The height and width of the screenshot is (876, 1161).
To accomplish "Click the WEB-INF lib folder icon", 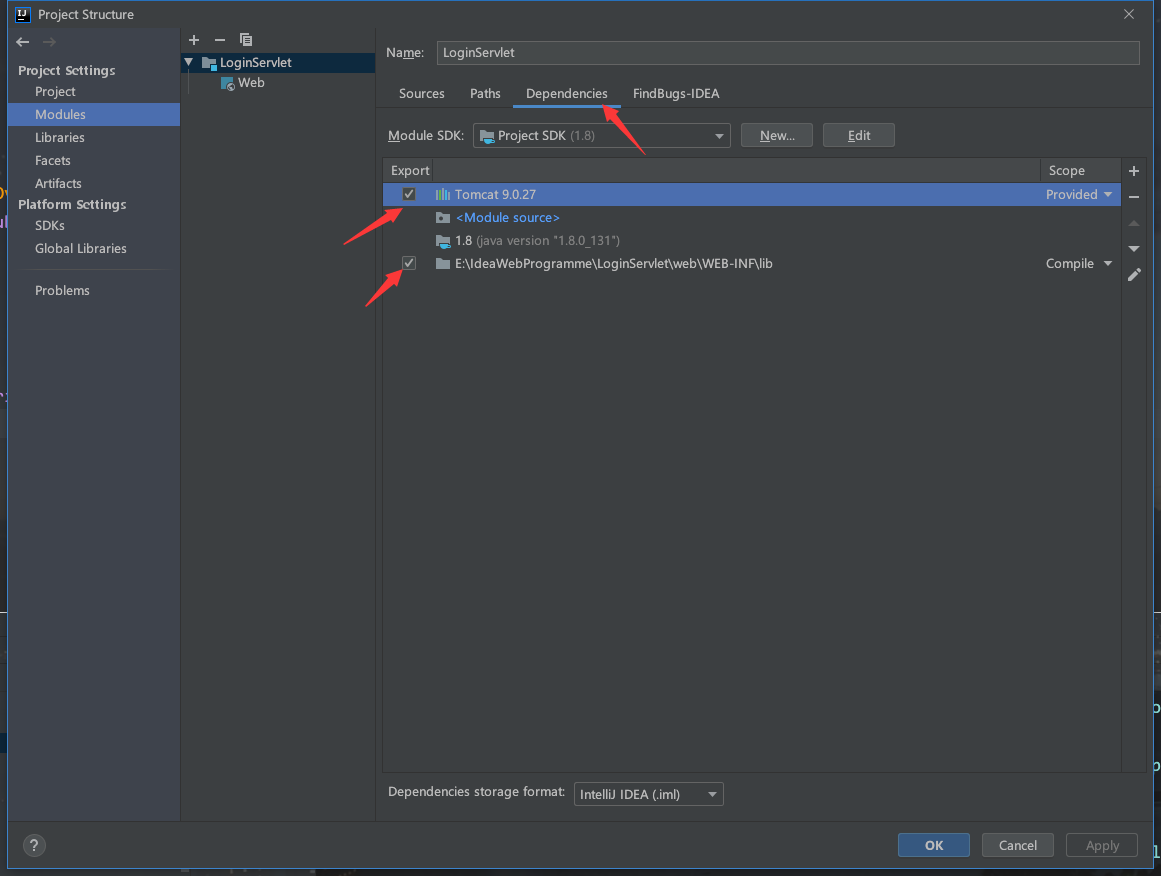I will click(443, 264).
